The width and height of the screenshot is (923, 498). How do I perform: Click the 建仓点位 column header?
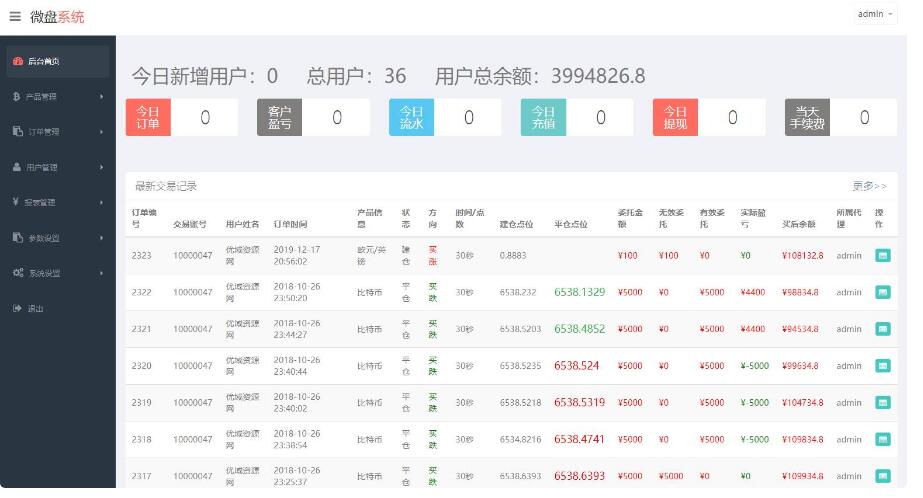(x=516, y=224)
